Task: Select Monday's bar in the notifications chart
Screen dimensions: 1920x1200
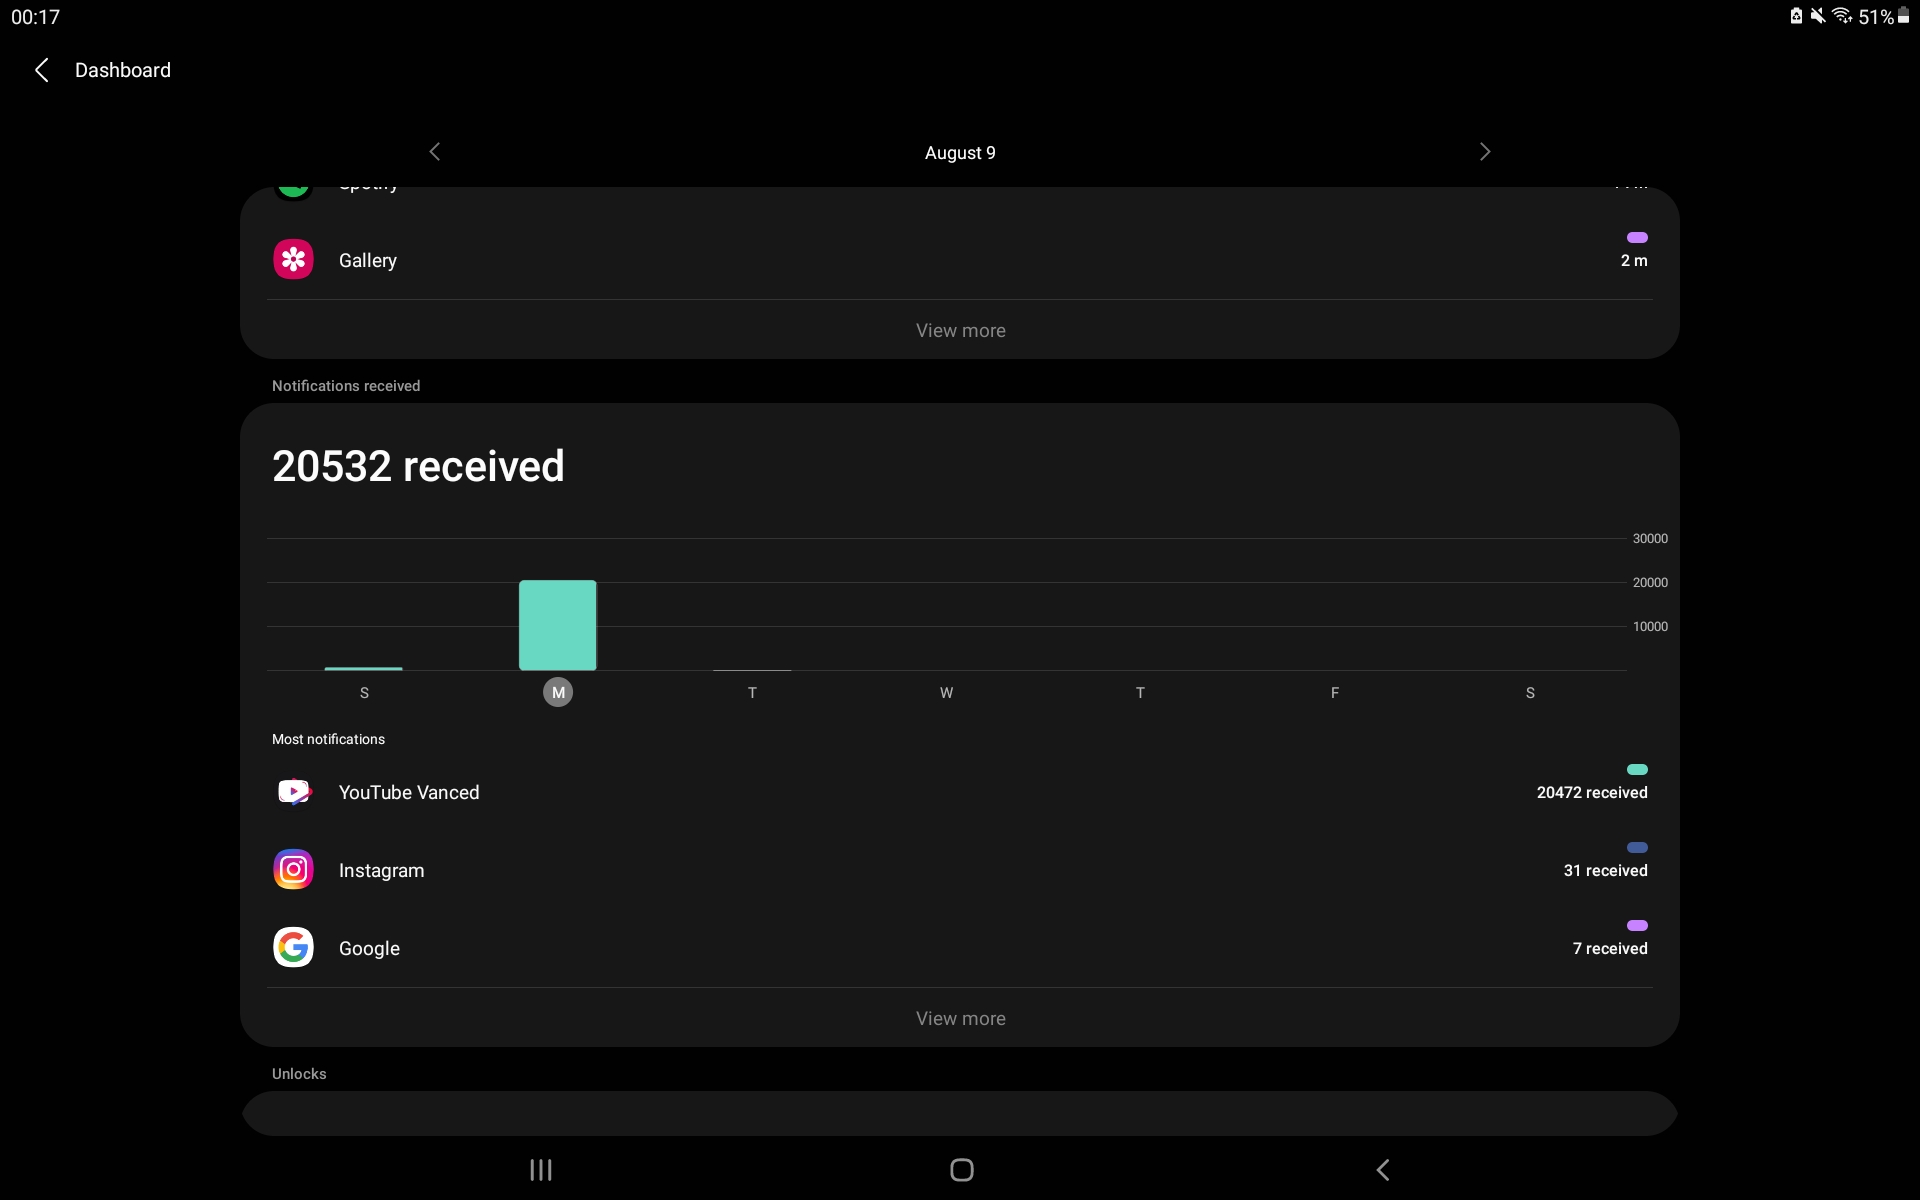Action: pyautogui.click(x=557, y=624)
